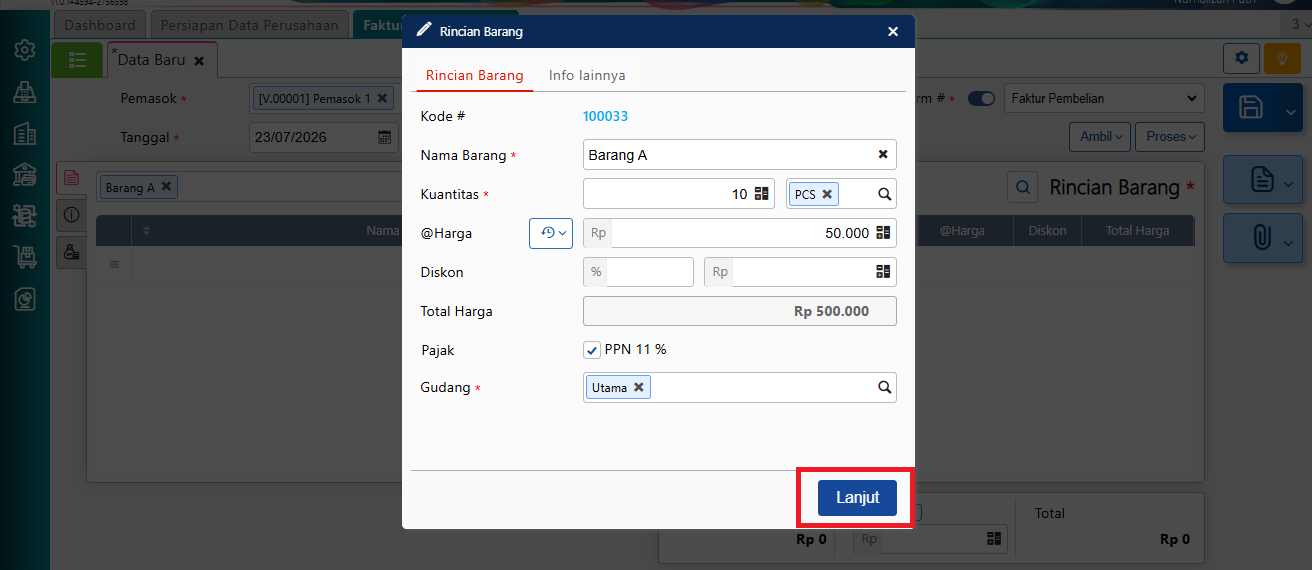Click into @Harga price input
The height and width of the screenshot is (570, 1312).
(x=741, y=232)
